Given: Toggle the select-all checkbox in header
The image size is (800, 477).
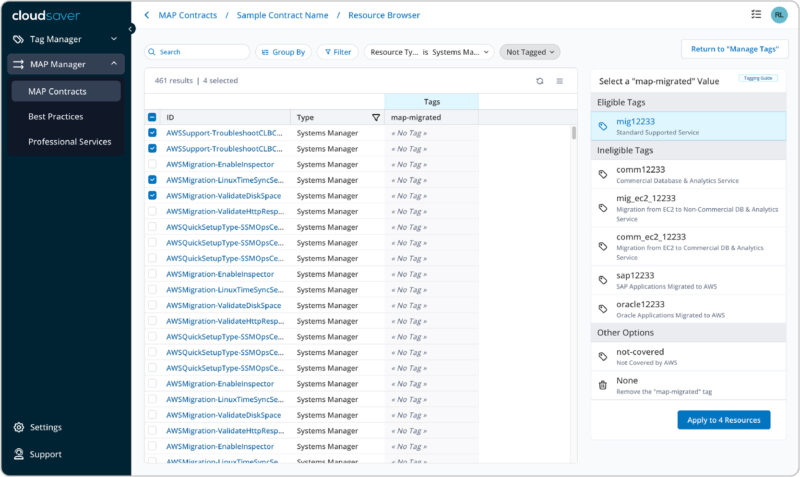Looking at the screenshot, I should point(152,117).
